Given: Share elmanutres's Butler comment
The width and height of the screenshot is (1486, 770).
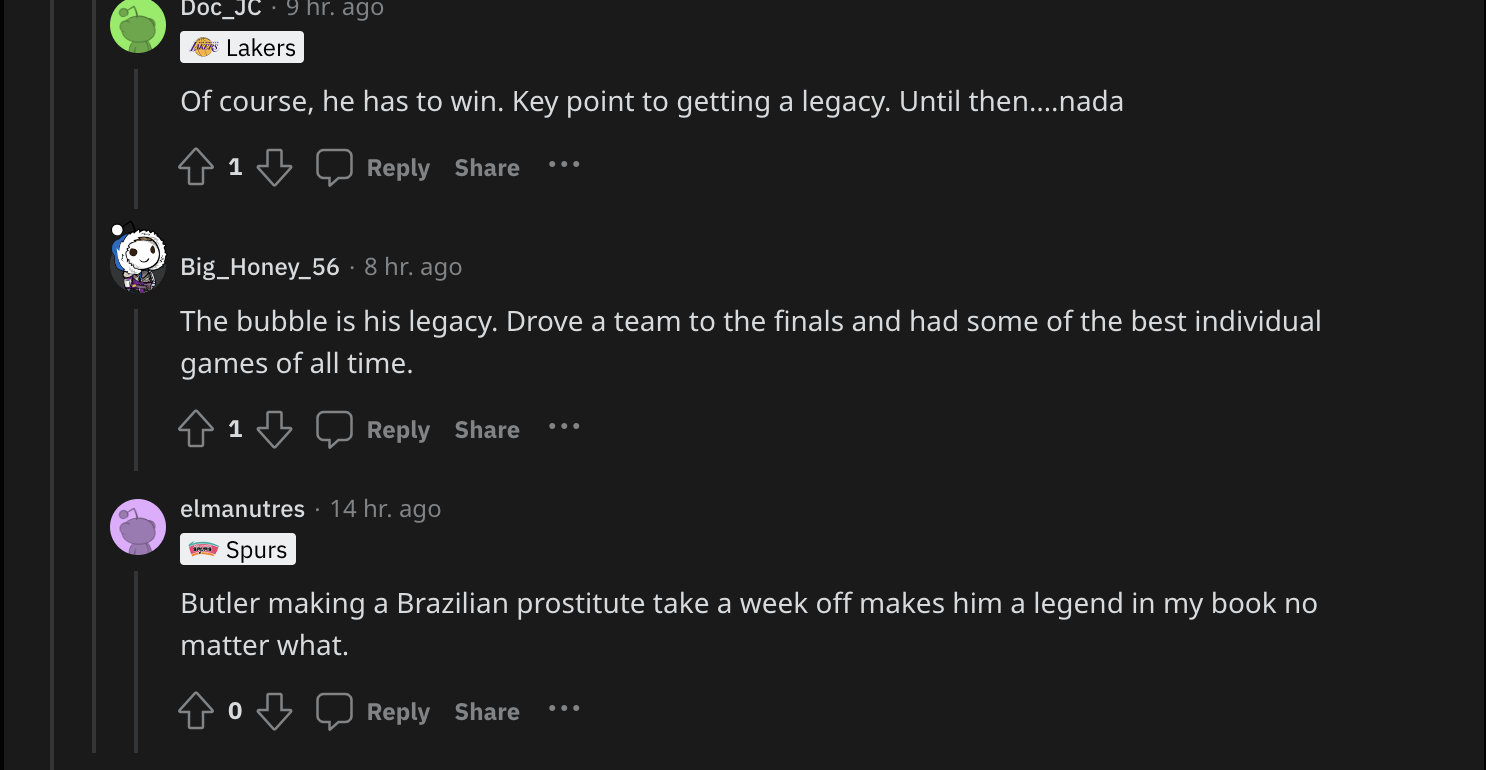Looking at the screenshot, I should 487,712.
